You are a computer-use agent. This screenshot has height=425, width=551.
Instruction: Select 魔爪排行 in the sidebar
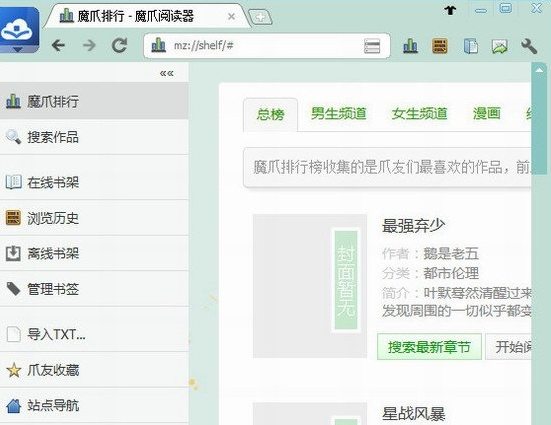pos(94,101)
